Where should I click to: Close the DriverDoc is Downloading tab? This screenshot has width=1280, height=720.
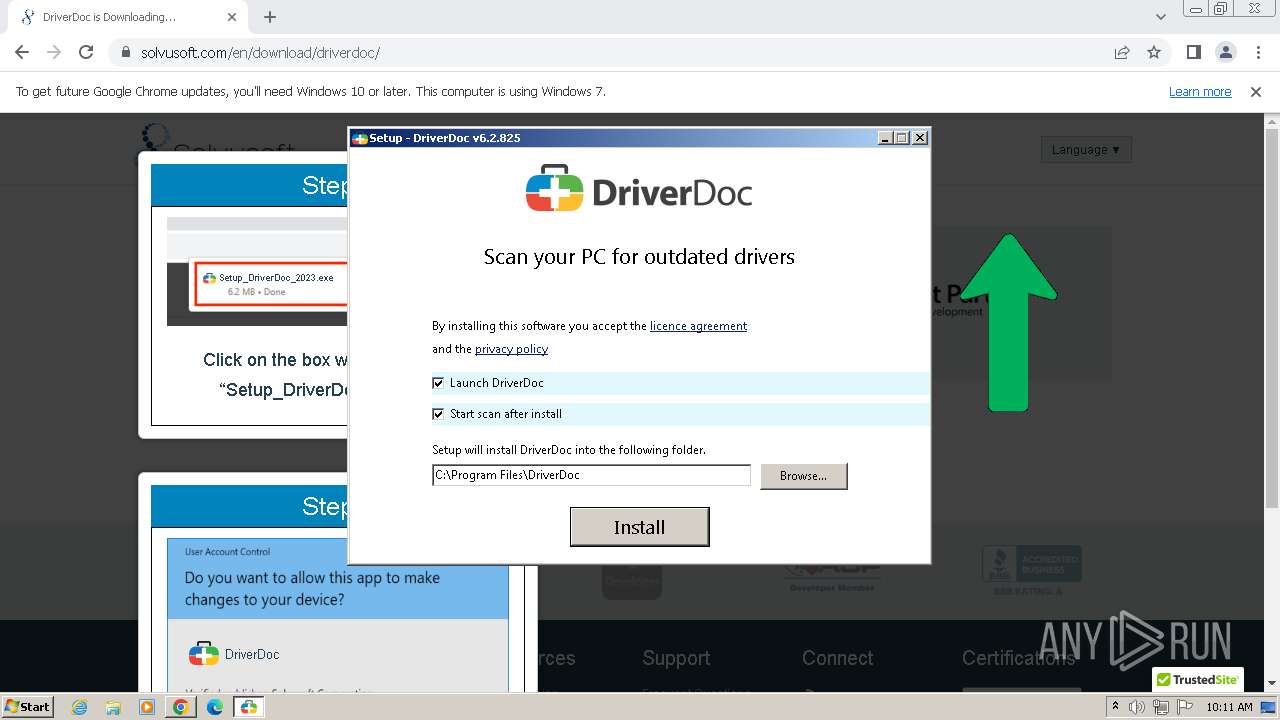pyautogui.click(x=232, y=17)
